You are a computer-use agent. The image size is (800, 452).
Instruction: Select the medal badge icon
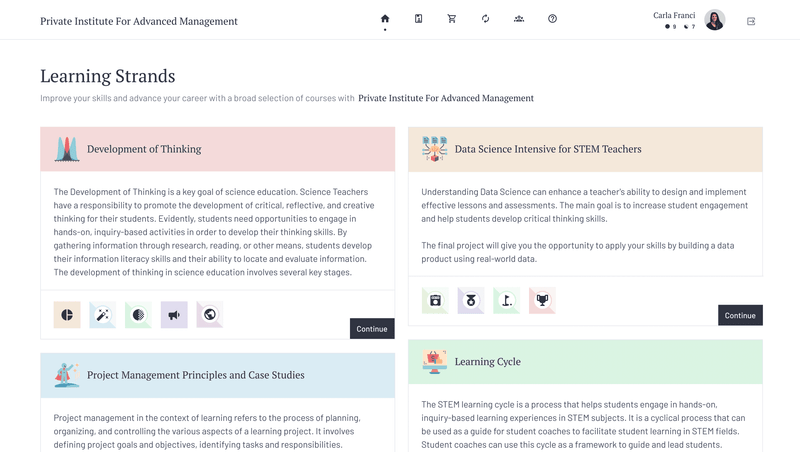(471, 300)
